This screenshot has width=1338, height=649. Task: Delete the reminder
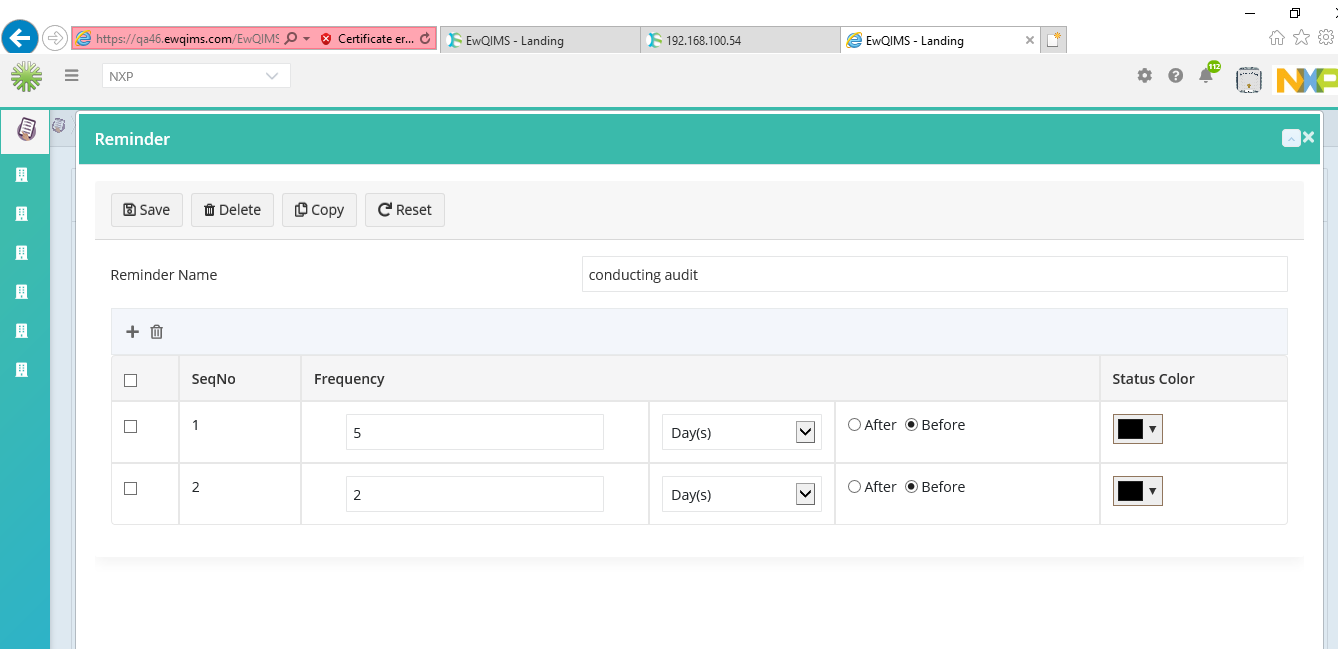tap(232, 210)
